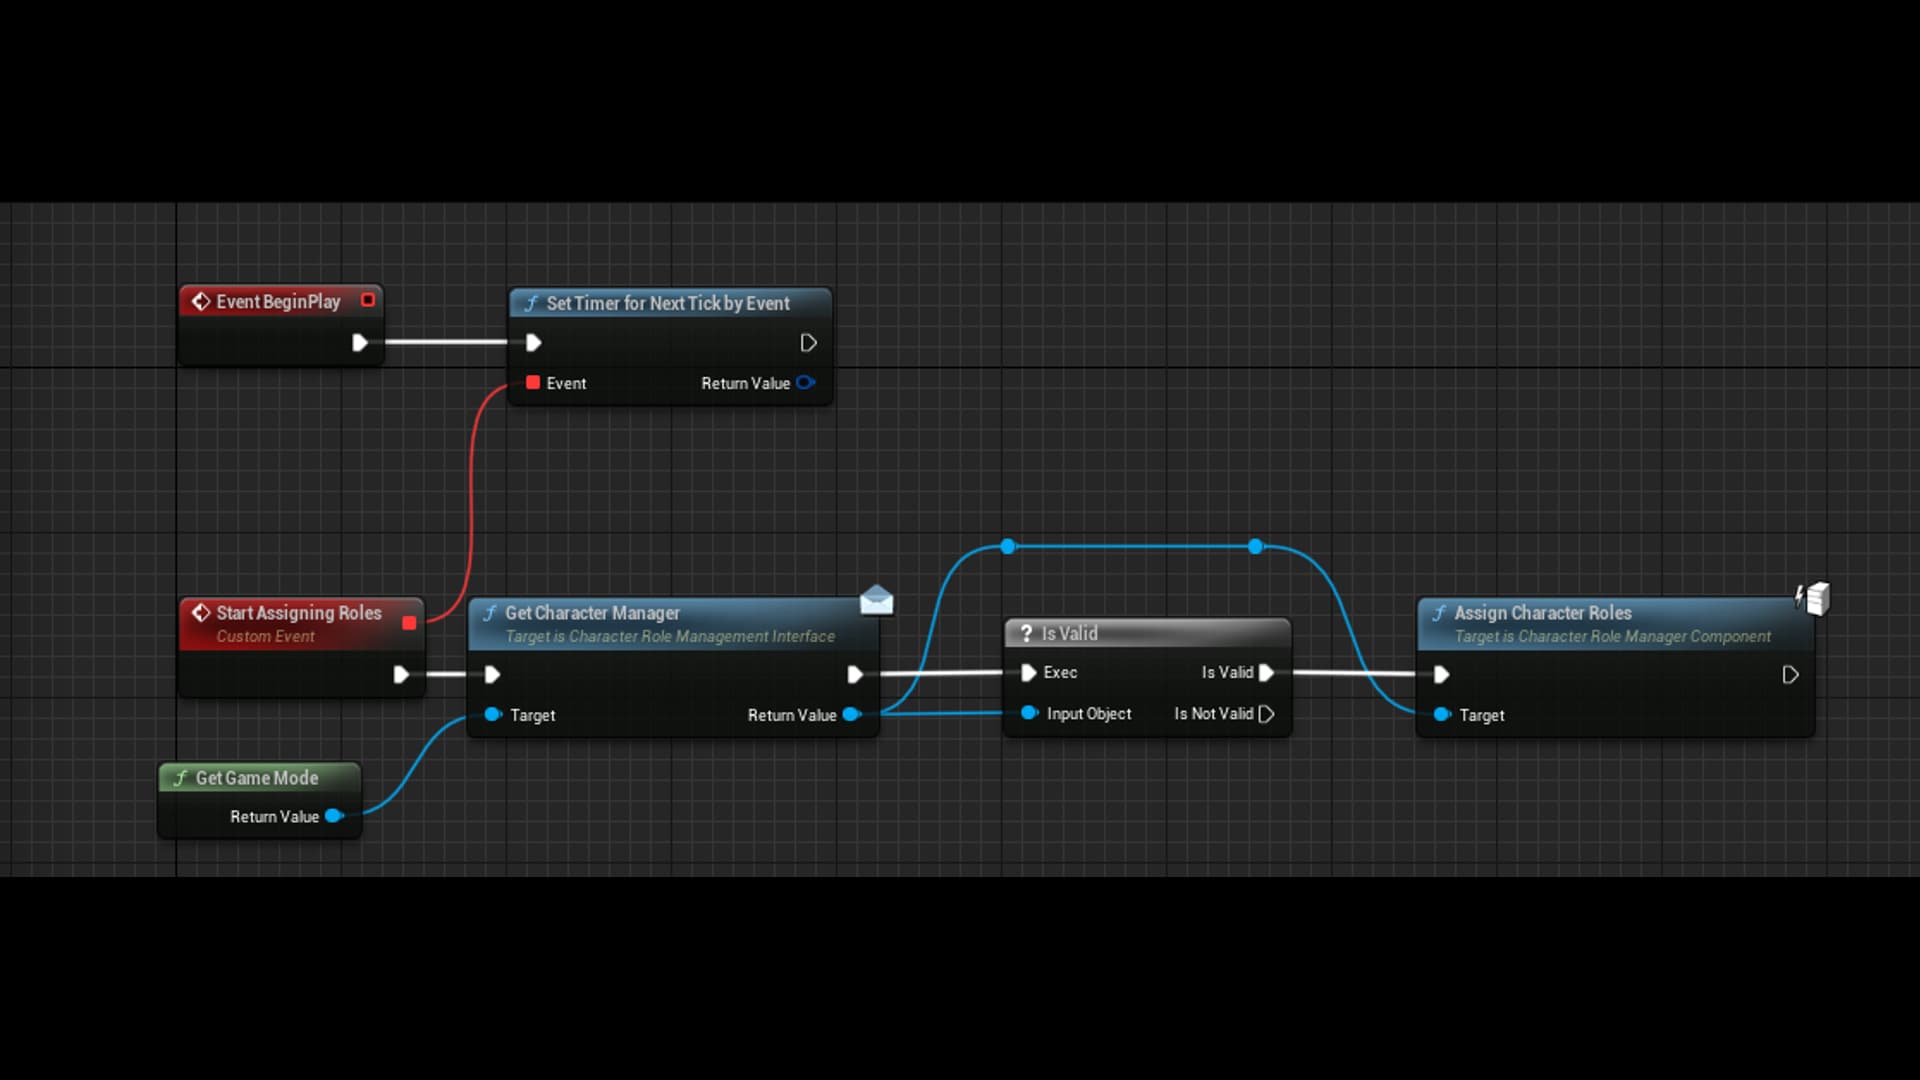Click the envelope message icon on Get Character Manager
Viewport: 1920px width, 1080px height.
877,601
